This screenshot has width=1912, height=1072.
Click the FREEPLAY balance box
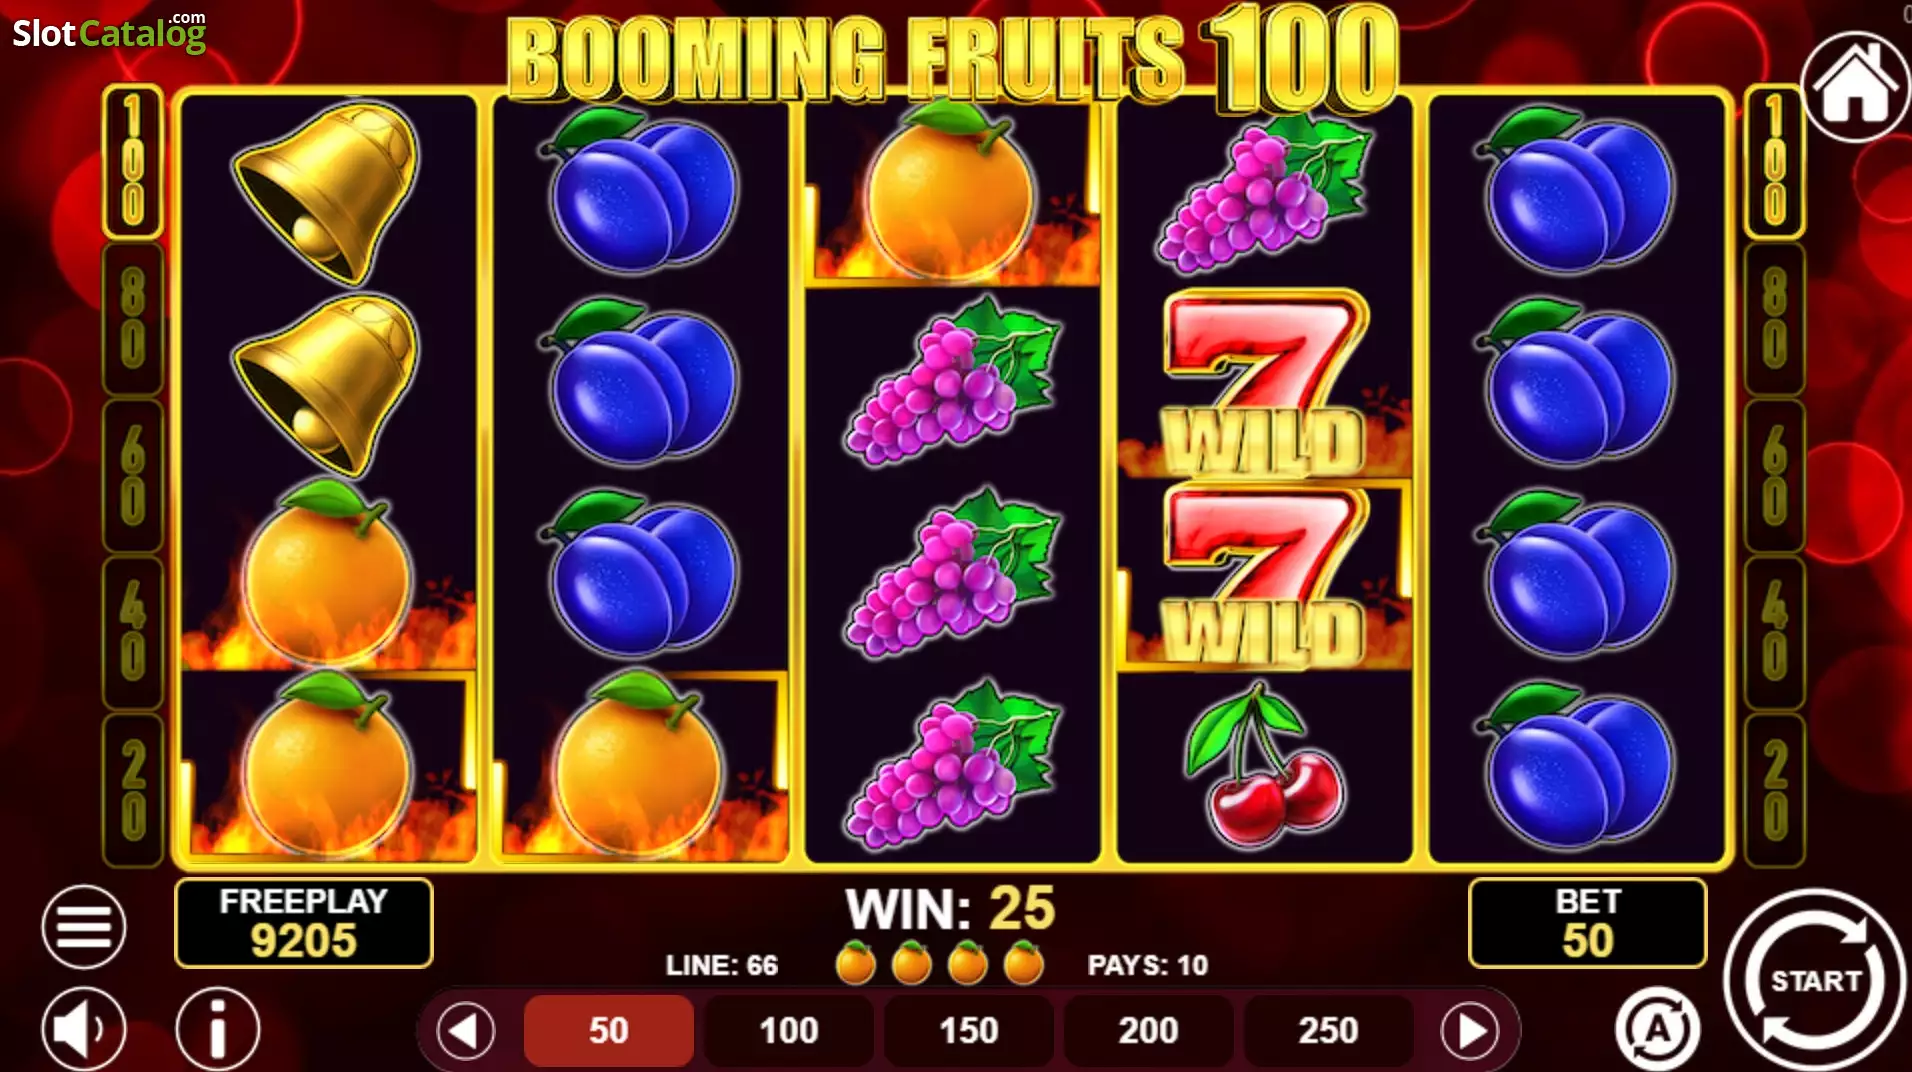[x=304, y=923]
